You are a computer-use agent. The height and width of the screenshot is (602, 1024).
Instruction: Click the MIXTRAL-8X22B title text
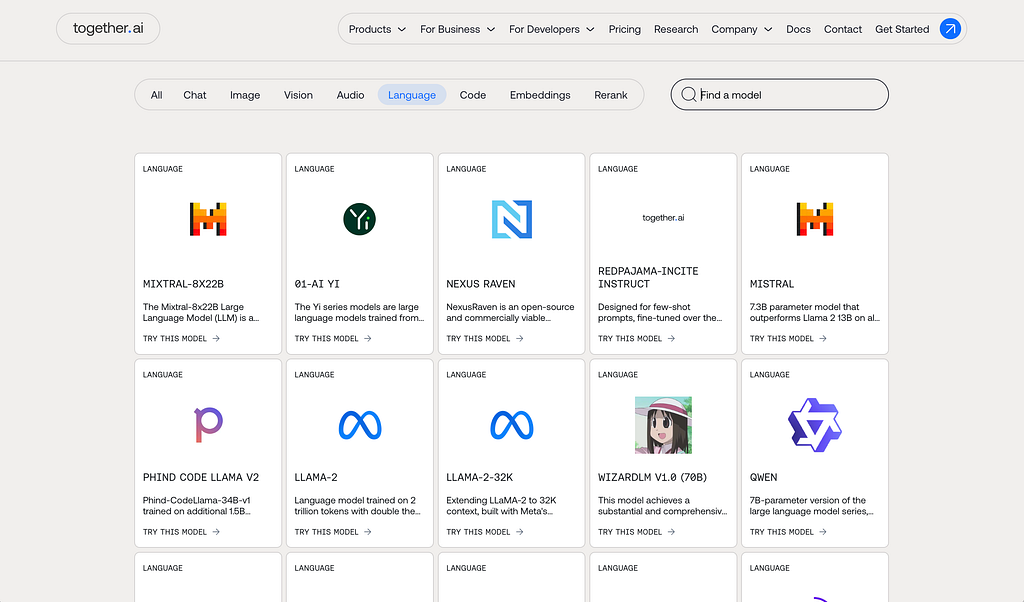click(x=184, y=284)
